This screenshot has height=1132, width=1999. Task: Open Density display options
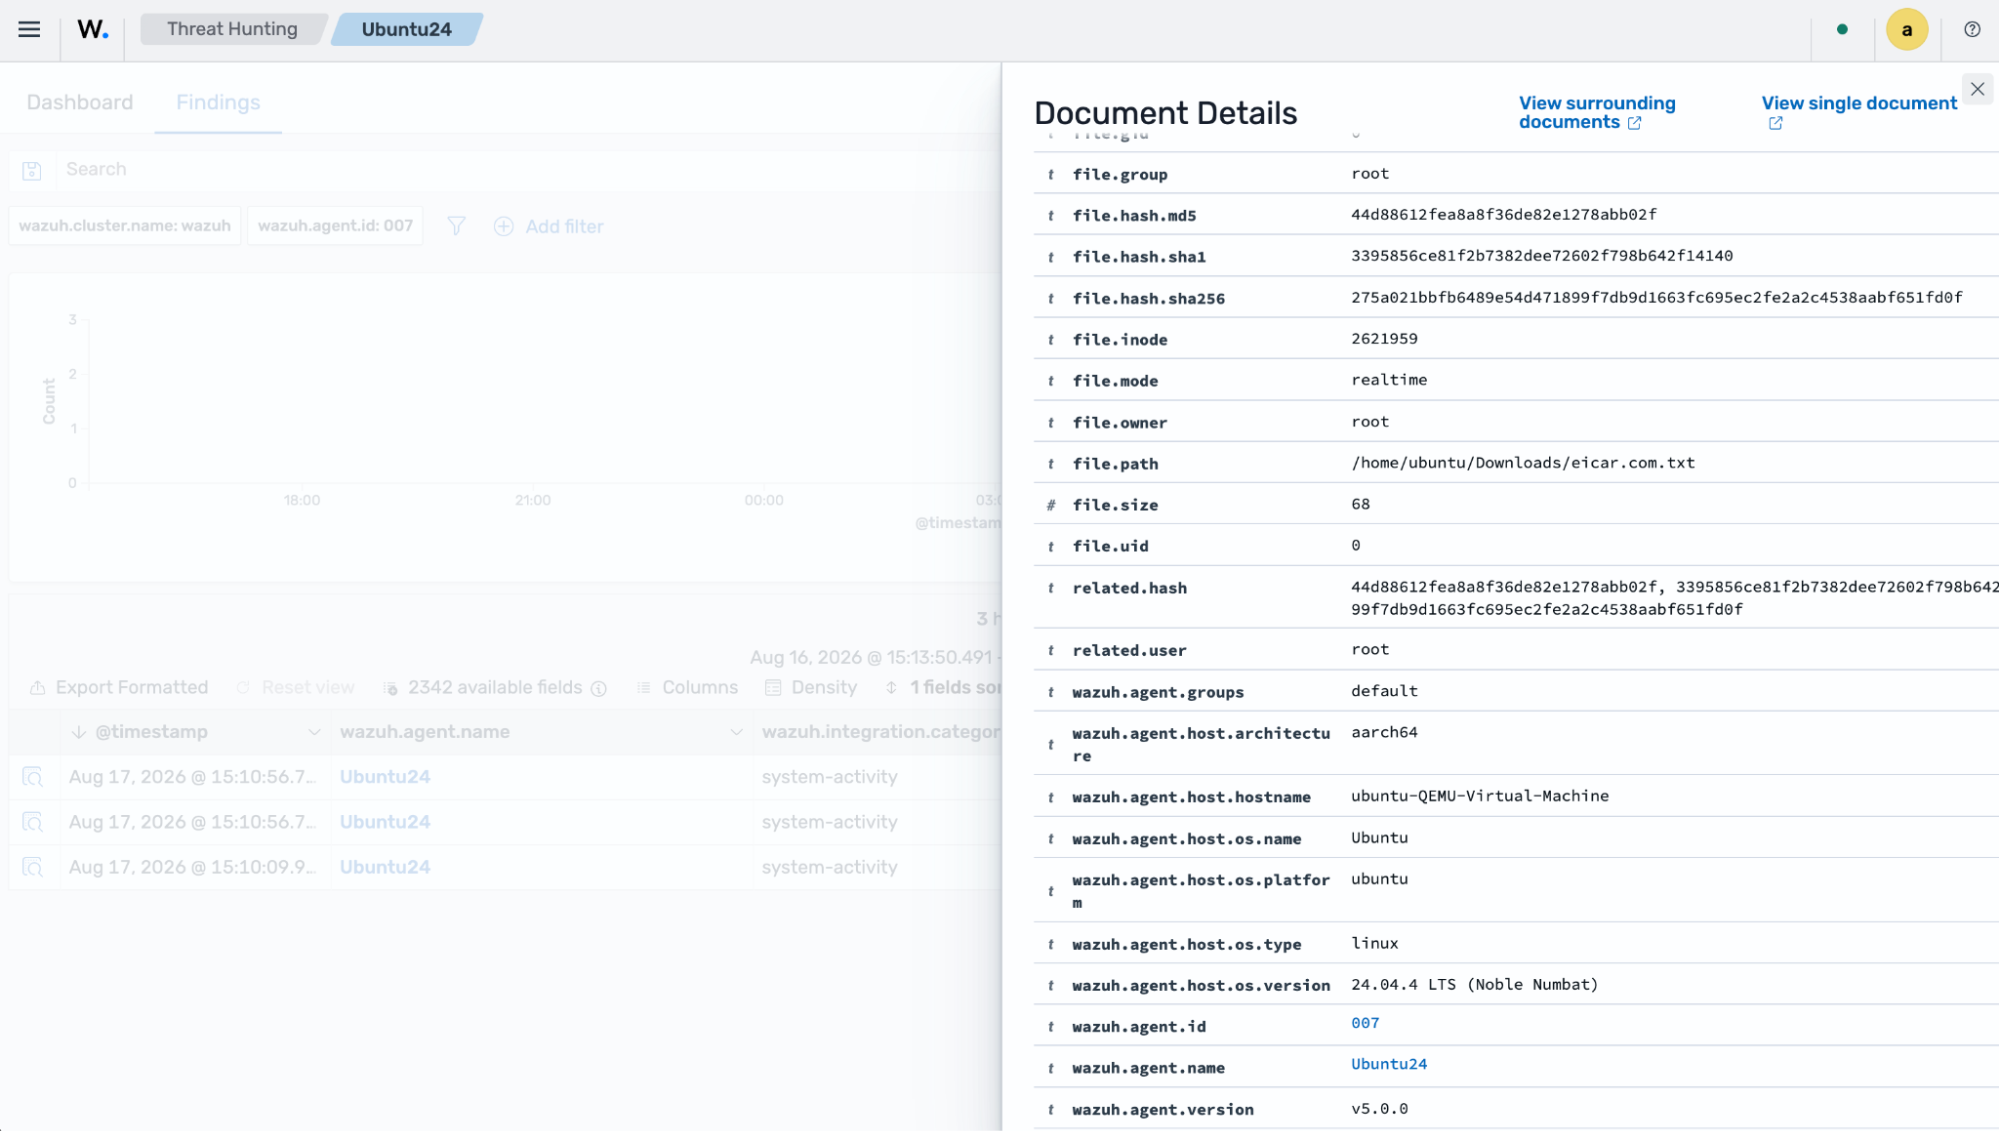click(x=811, y=687)
